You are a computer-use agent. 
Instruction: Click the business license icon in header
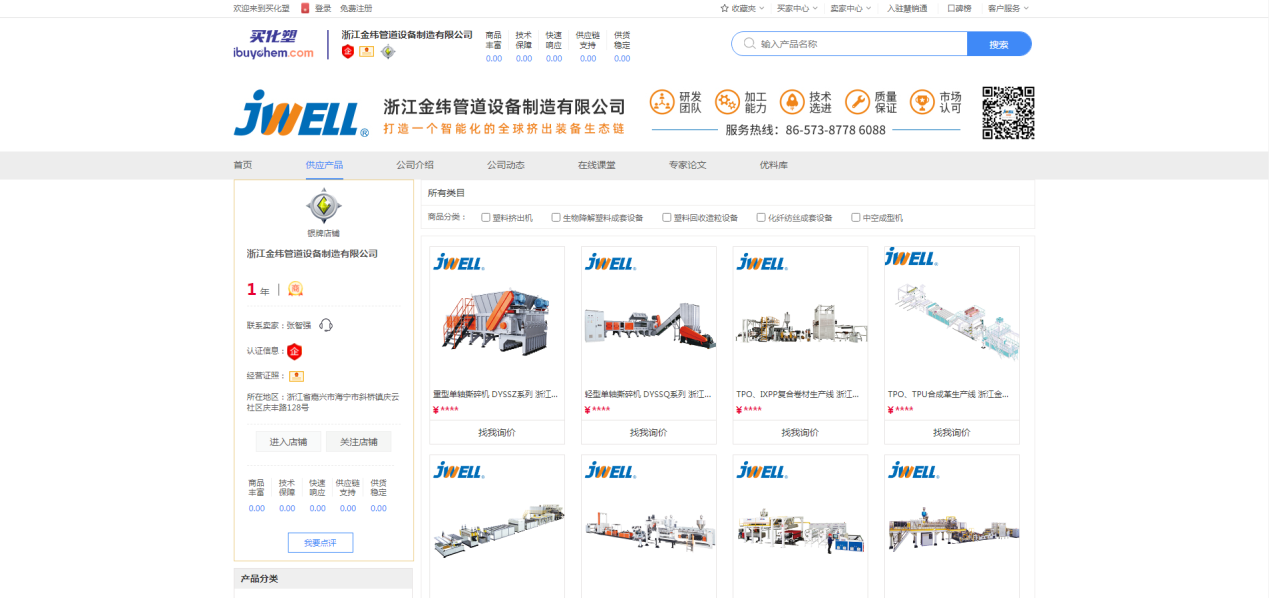[367, 51]
